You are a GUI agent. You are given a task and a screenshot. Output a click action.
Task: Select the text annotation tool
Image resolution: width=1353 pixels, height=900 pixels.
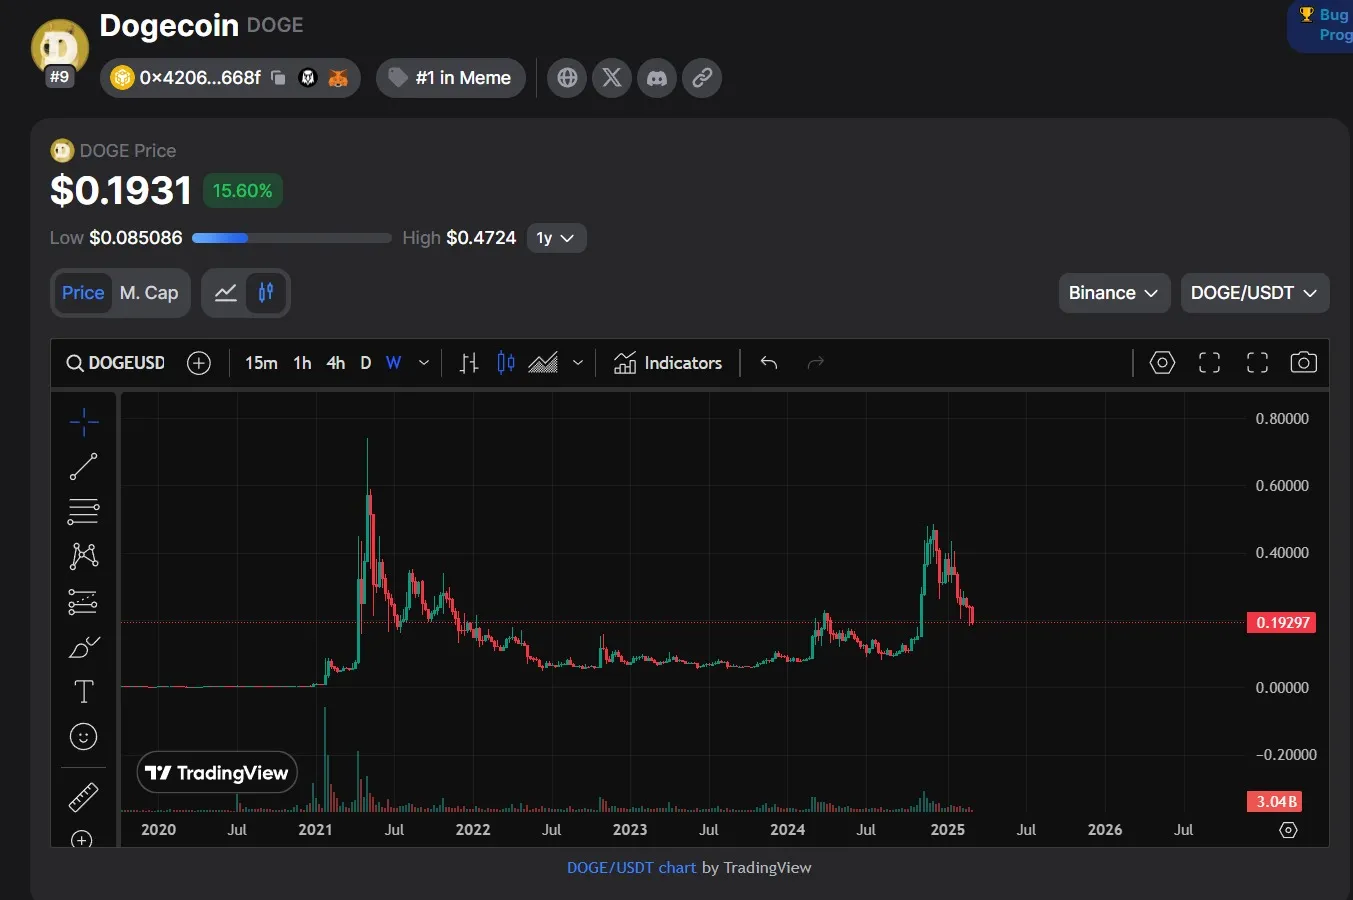click(83, 692)
